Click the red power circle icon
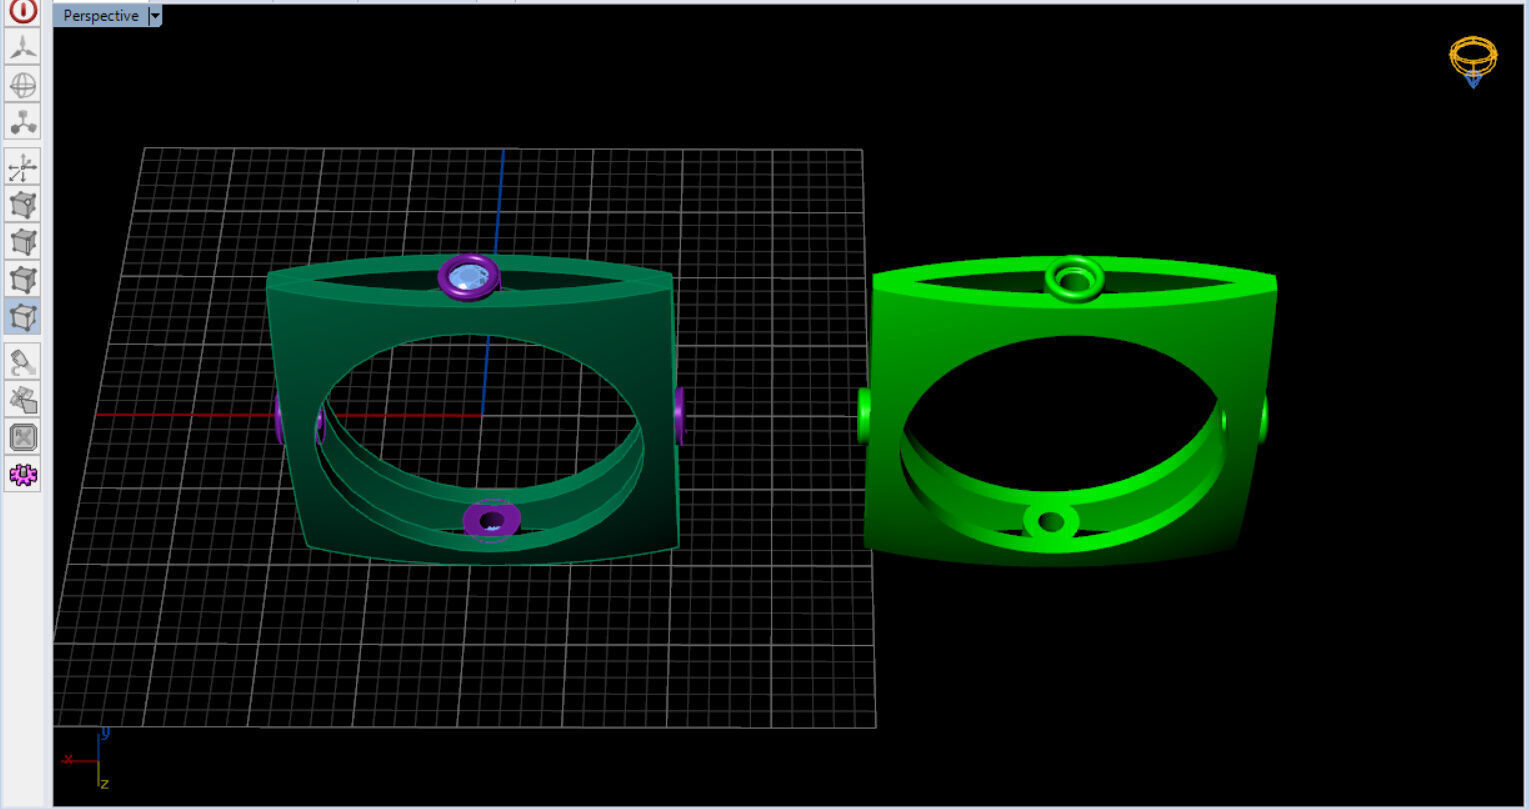The image size is (1529, 809). [23, 11]
